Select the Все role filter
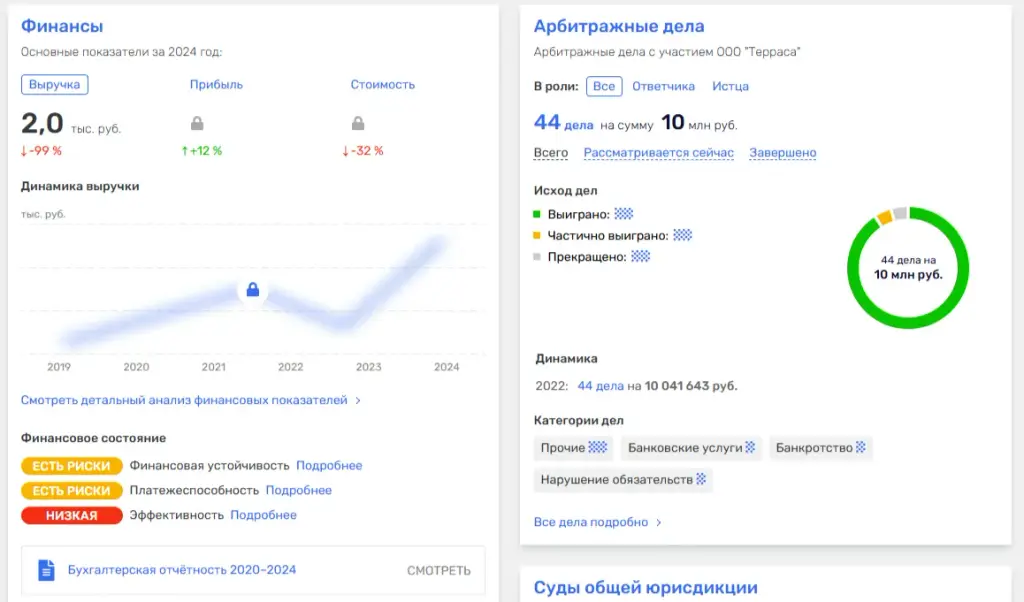This screenshot has height=602, width=1024. (x=604, y=86)
